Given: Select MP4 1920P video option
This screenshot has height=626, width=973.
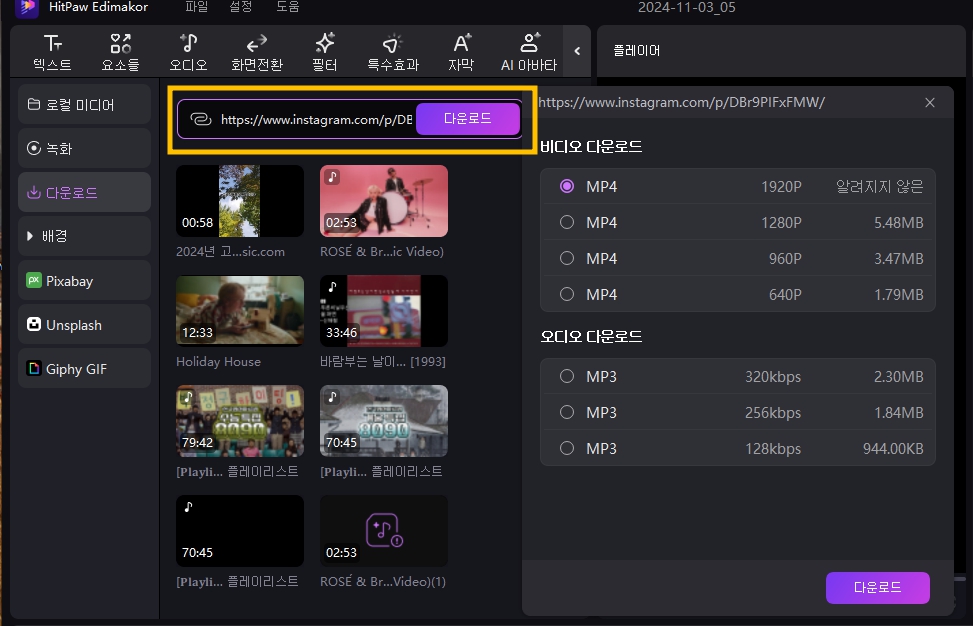Looking at the screenshot, I should tap(738, 186).
